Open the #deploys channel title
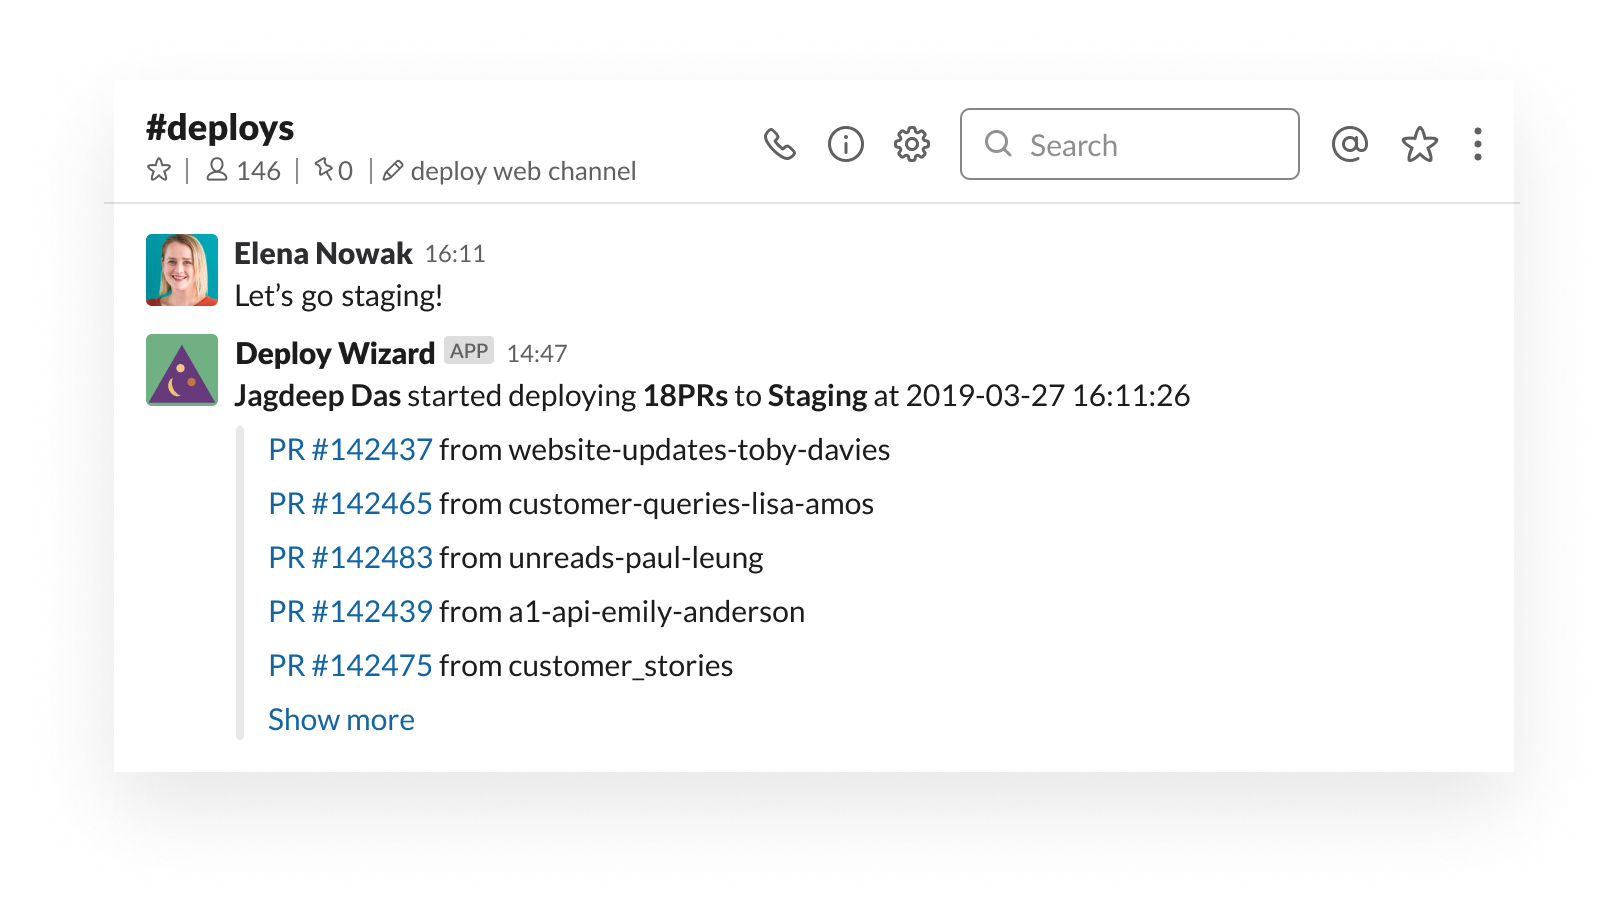 (x=220, y=128)
